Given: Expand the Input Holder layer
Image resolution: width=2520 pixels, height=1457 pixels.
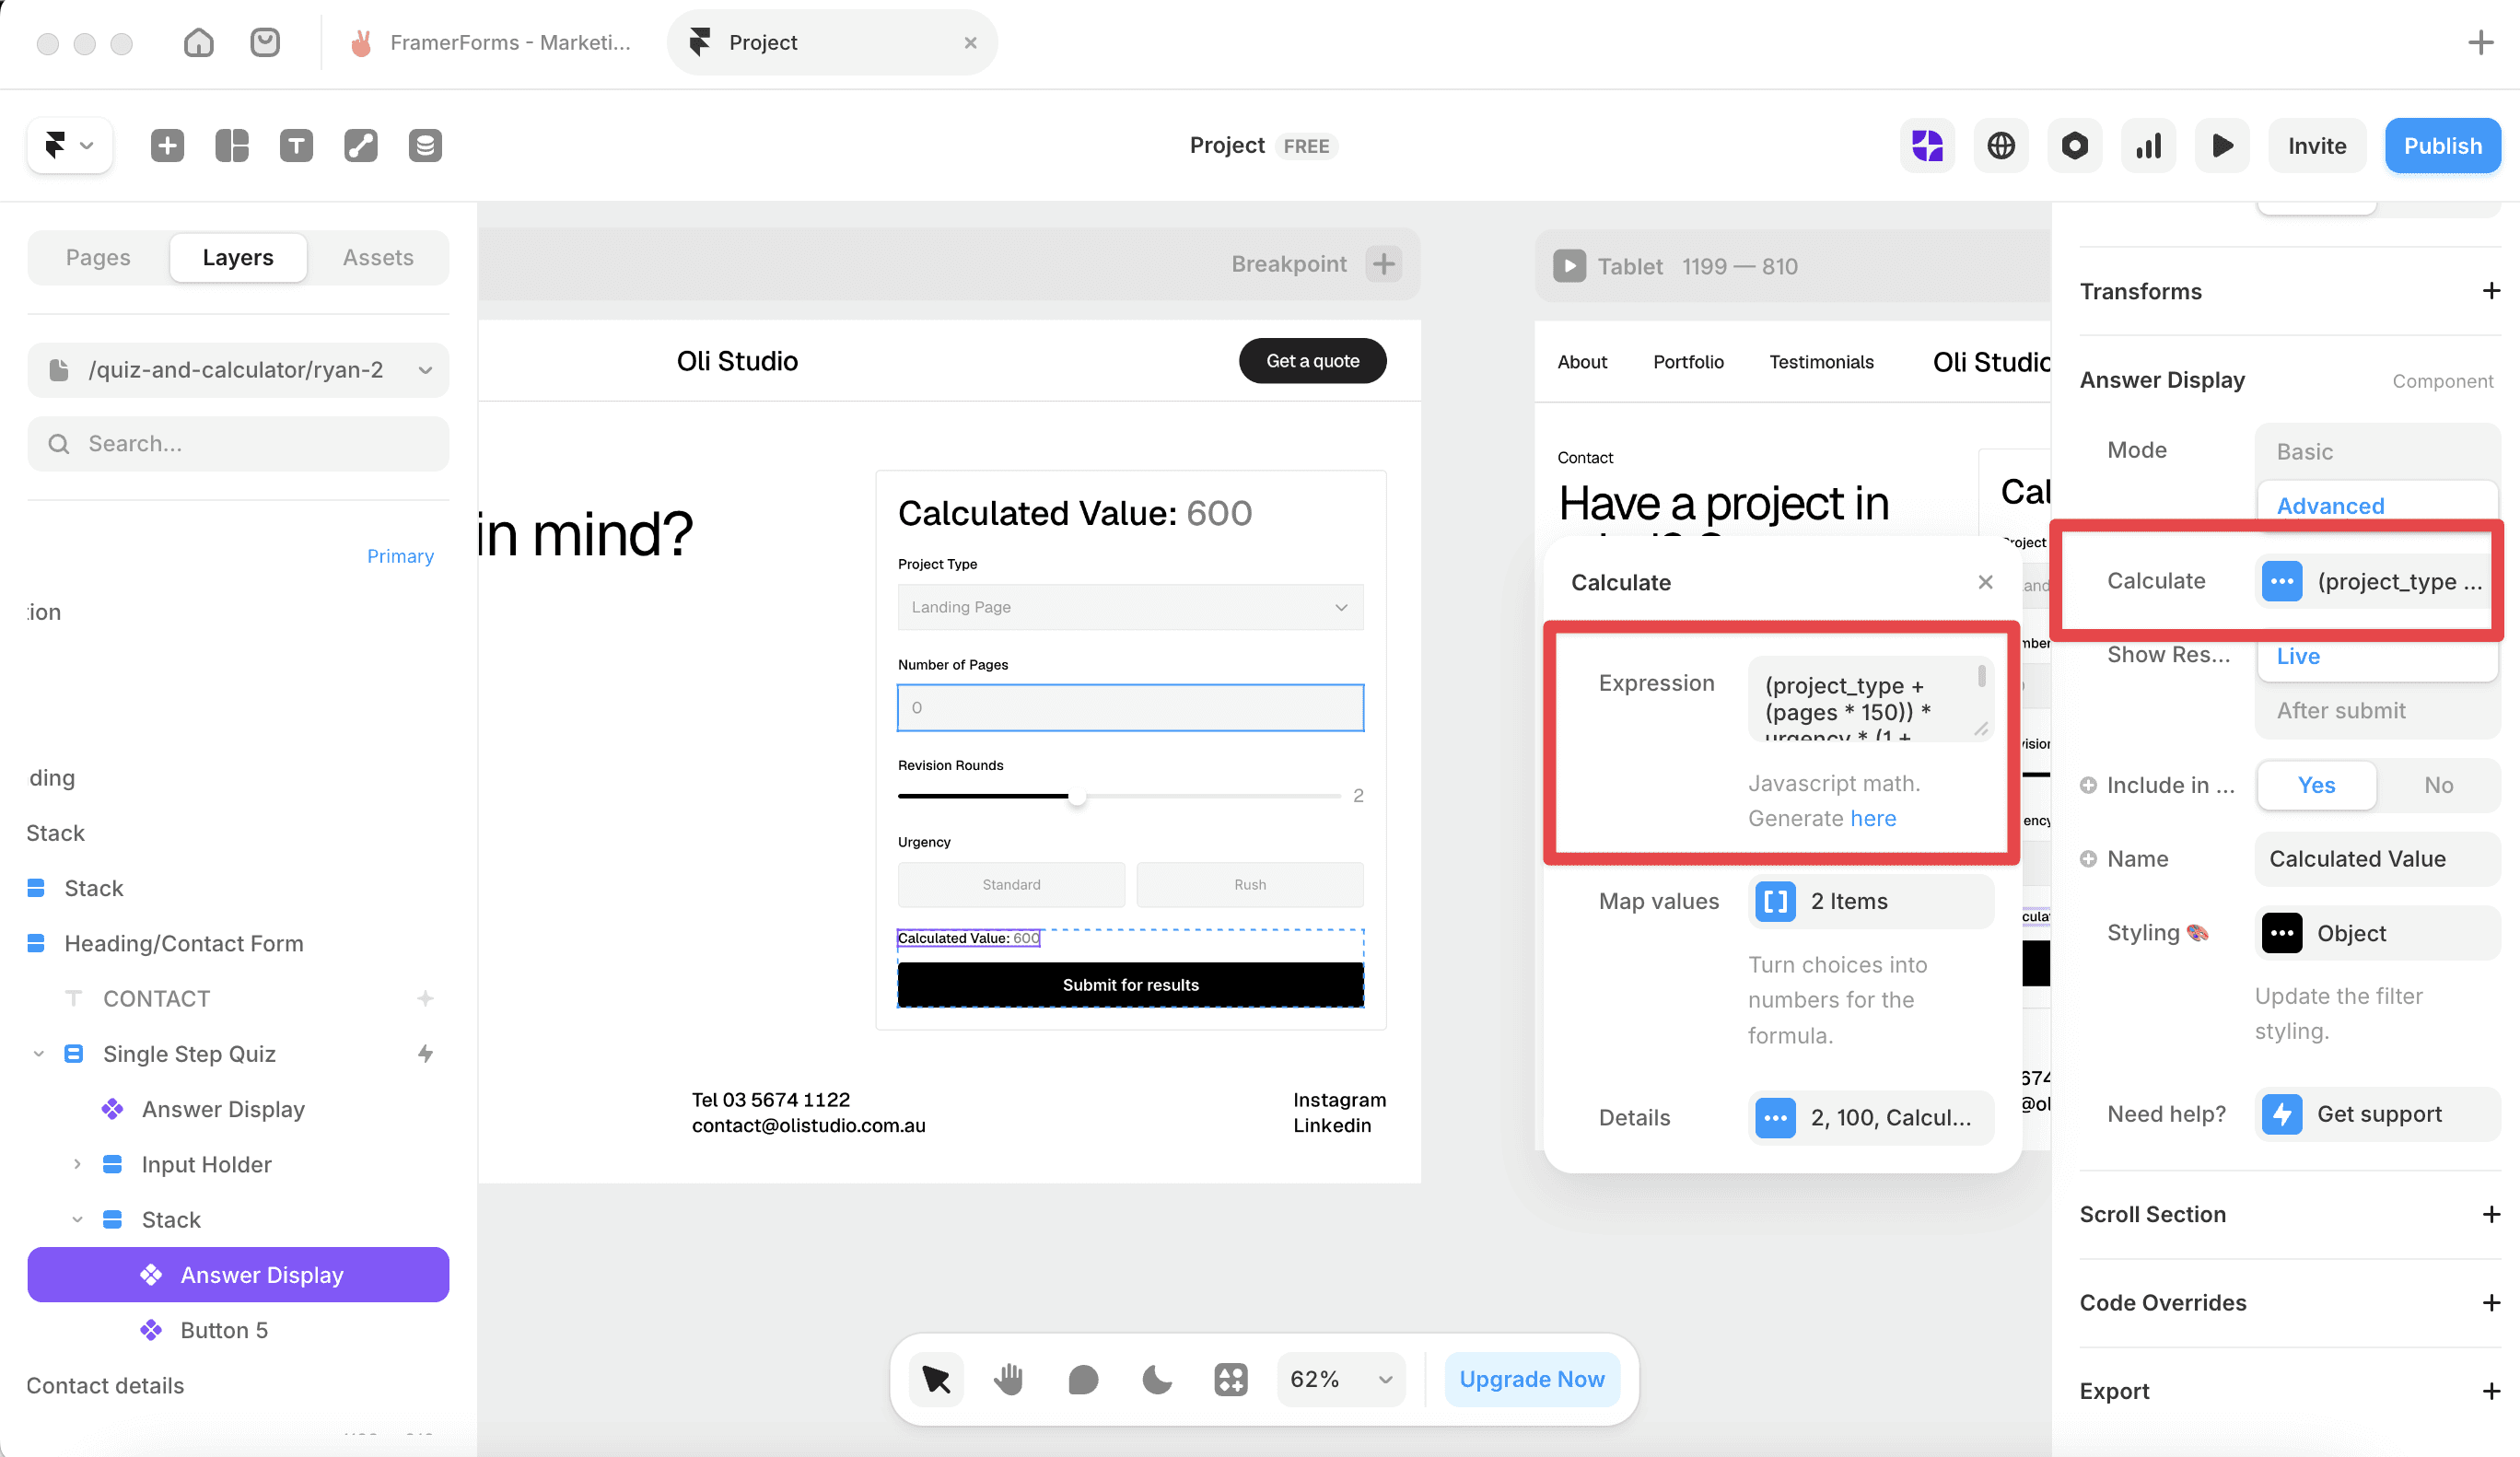Looking at the screenshot, I should coord(77,1164).
